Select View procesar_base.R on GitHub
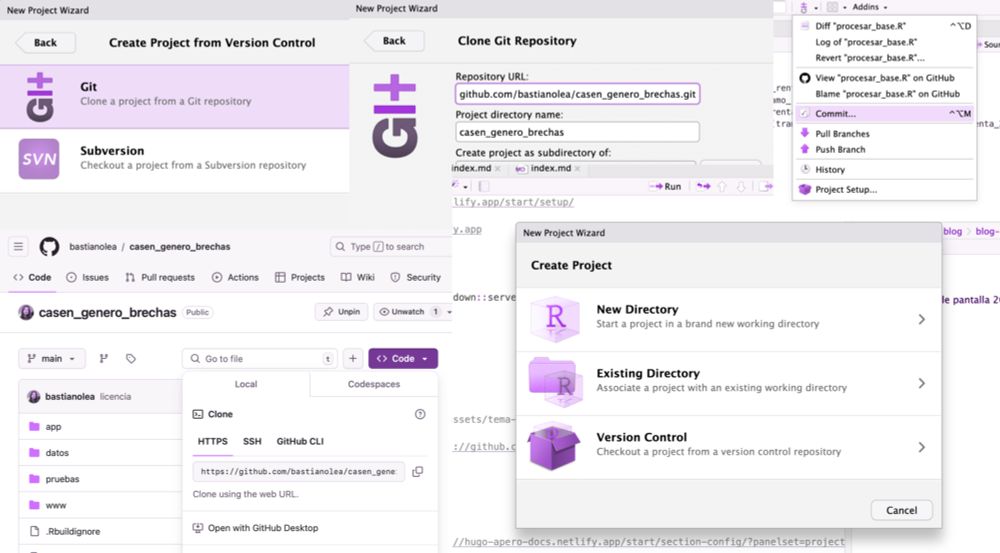The height and width of the screenshot is (553, 1000). [x=885, y=78]
